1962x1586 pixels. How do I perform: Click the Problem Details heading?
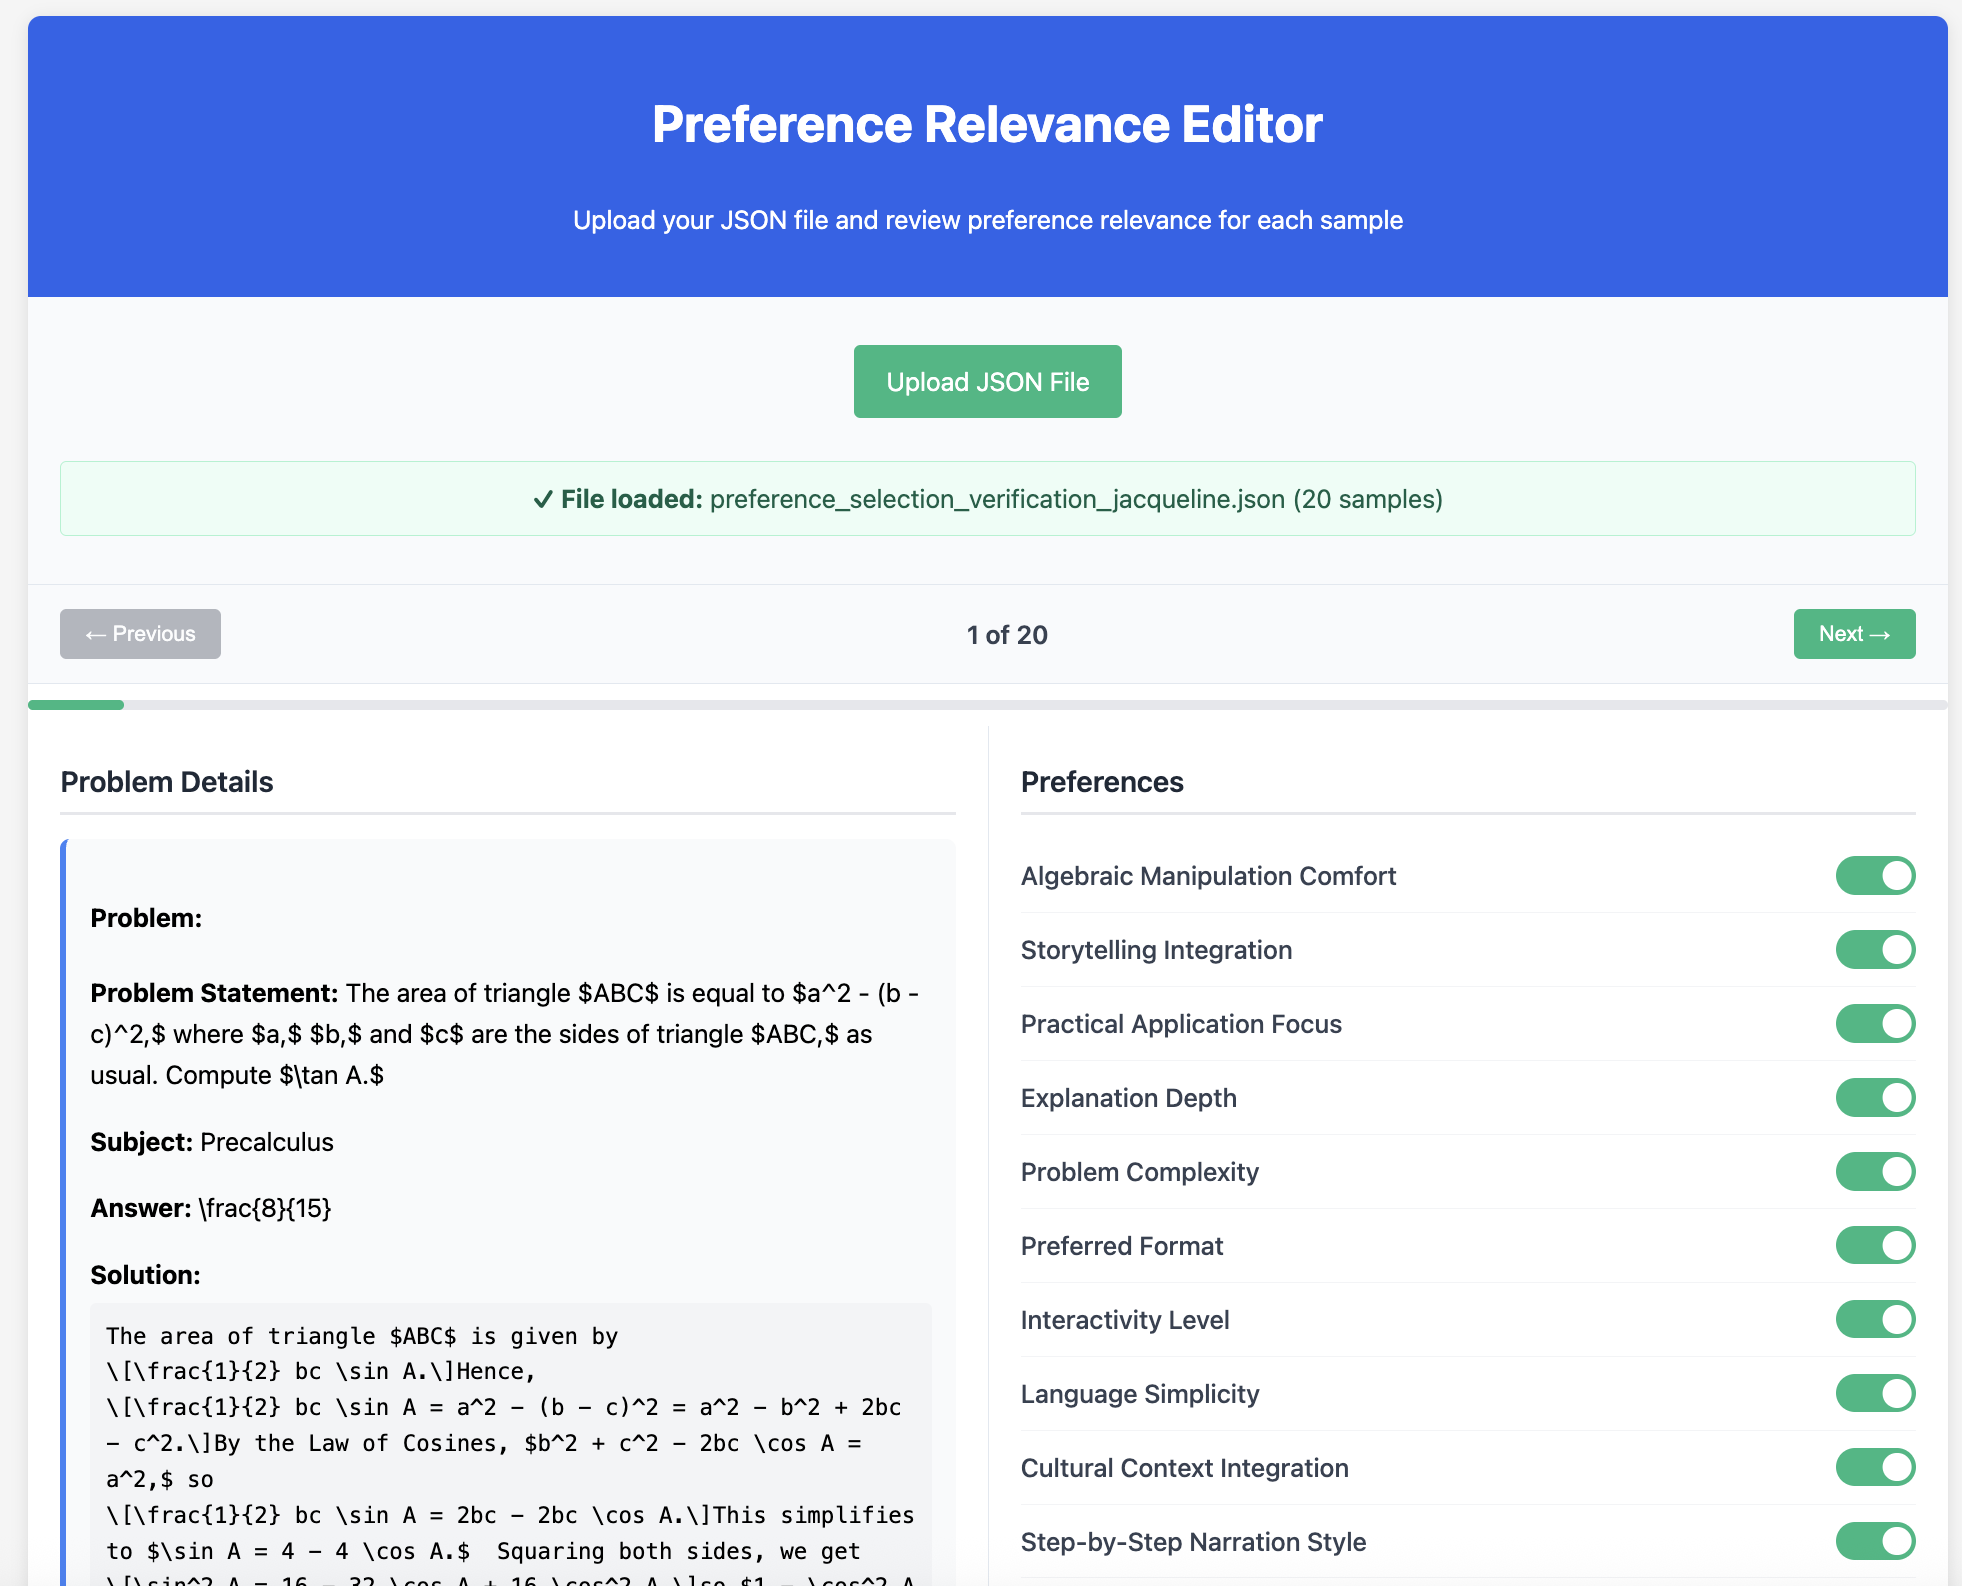tap(167, 782)
